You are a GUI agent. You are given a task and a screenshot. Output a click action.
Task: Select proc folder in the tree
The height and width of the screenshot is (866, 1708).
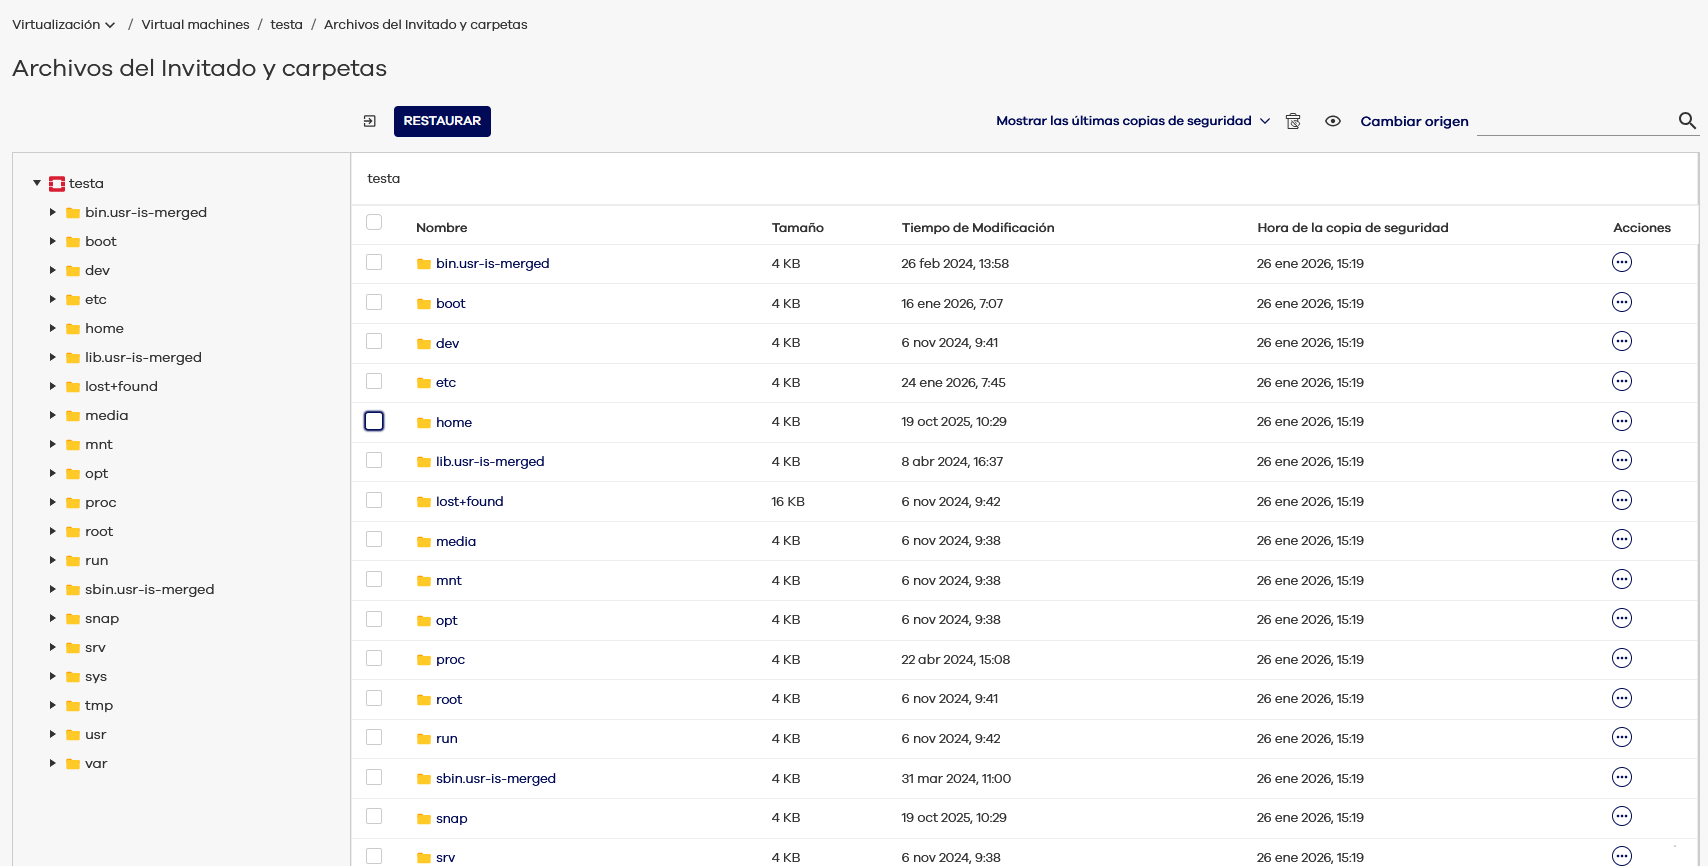coord(101,503)
